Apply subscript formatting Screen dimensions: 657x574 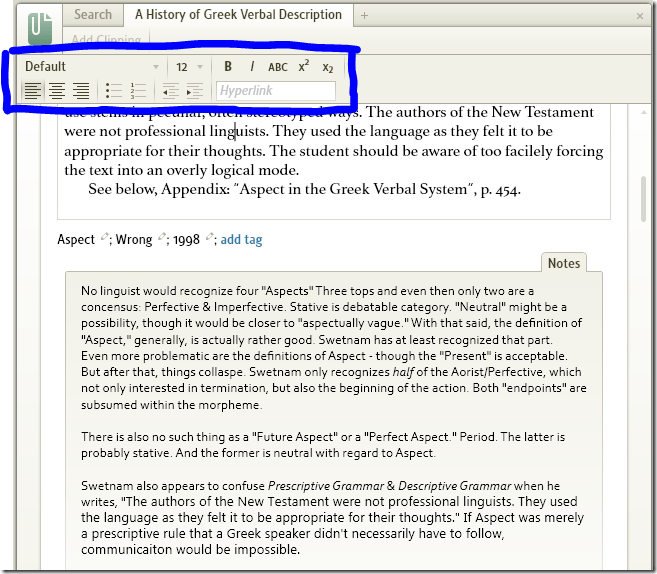(x=328, y=67)
